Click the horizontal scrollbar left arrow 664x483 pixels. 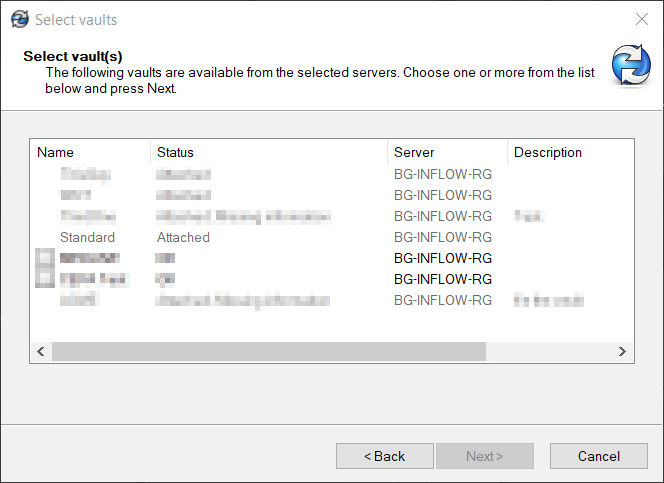[x=41, y=351]
